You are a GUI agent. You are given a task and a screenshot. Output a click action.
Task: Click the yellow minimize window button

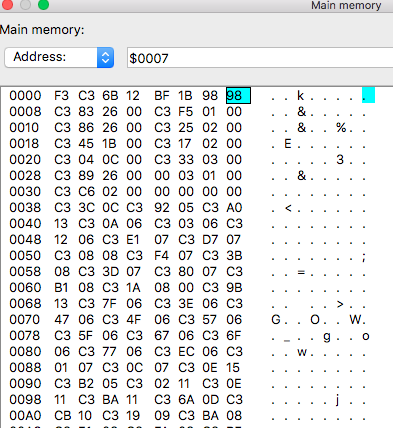click(x=25, y=5)
